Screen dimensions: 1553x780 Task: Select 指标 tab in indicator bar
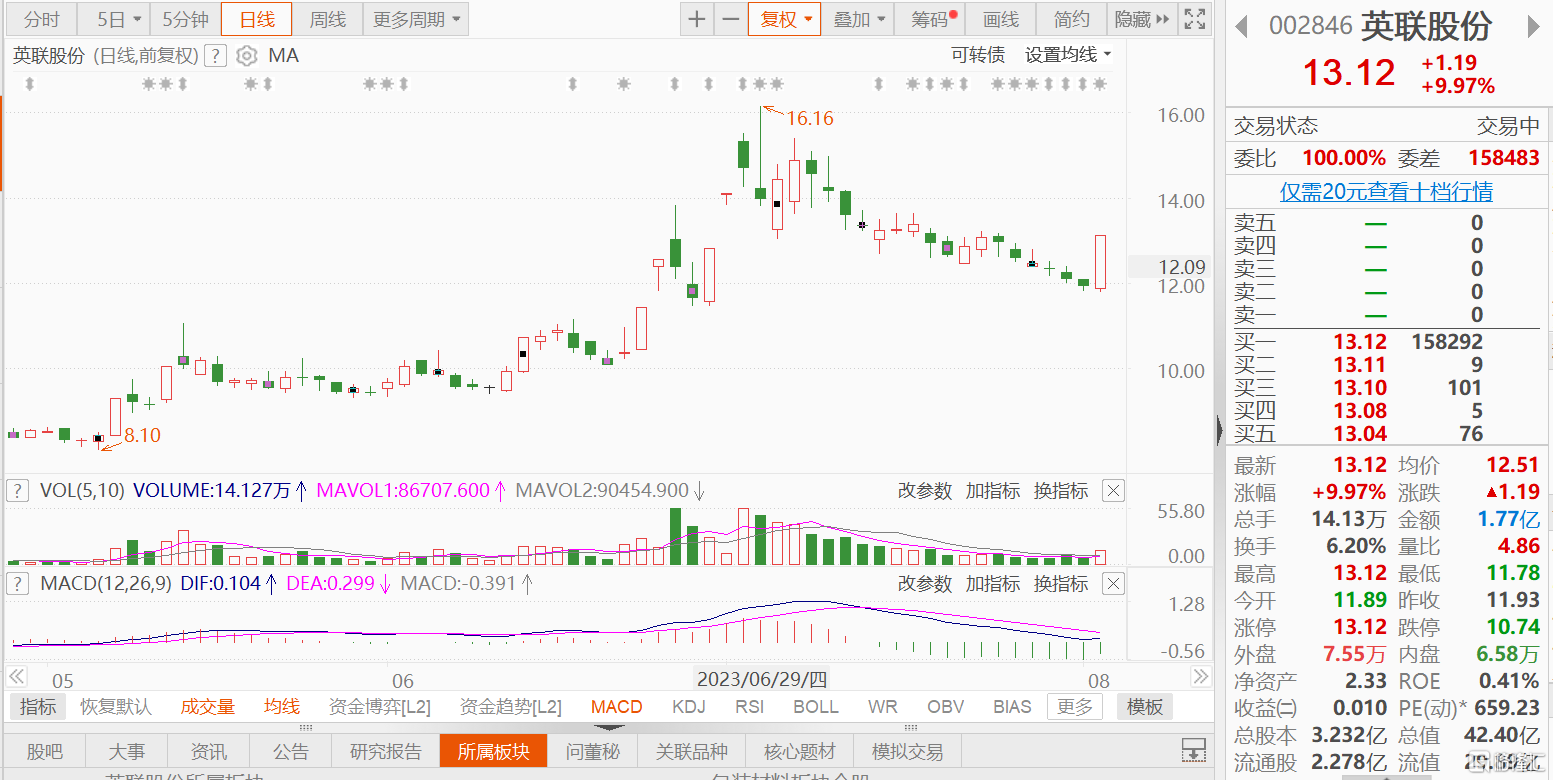(38, 707)
